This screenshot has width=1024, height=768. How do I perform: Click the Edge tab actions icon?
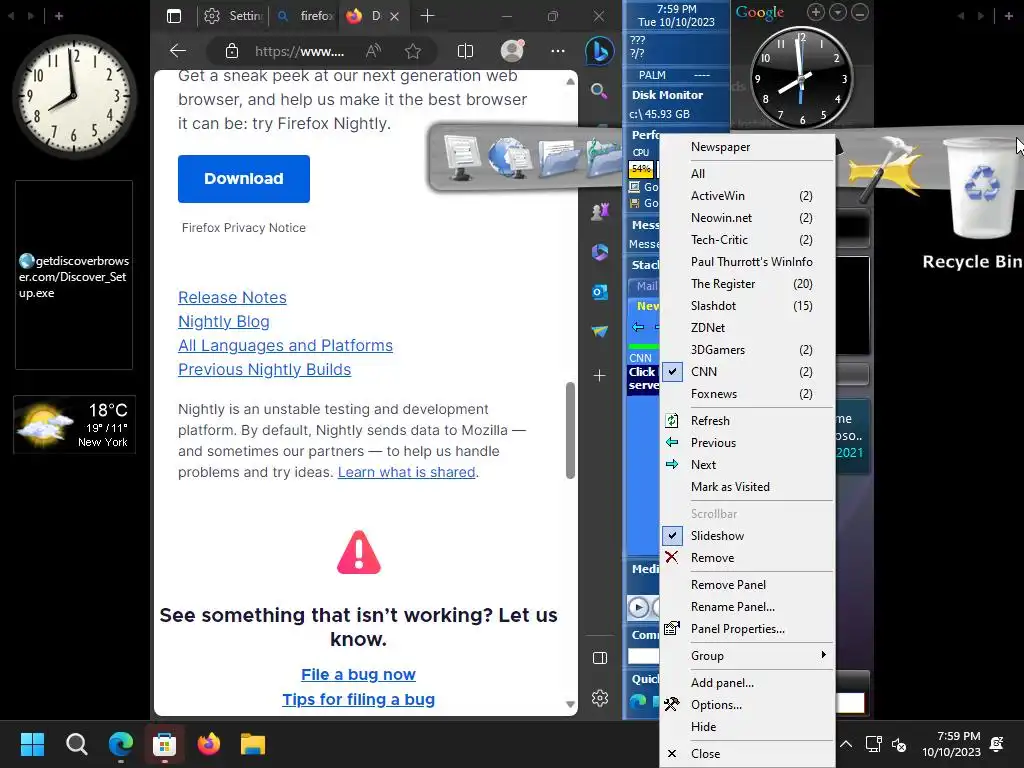point(174,16)
